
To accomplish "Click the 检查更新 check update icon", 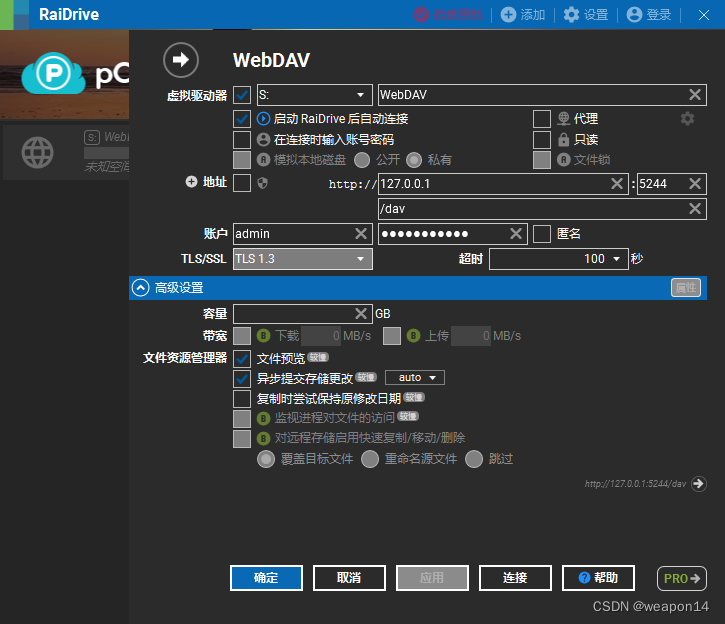I will 421,15.
